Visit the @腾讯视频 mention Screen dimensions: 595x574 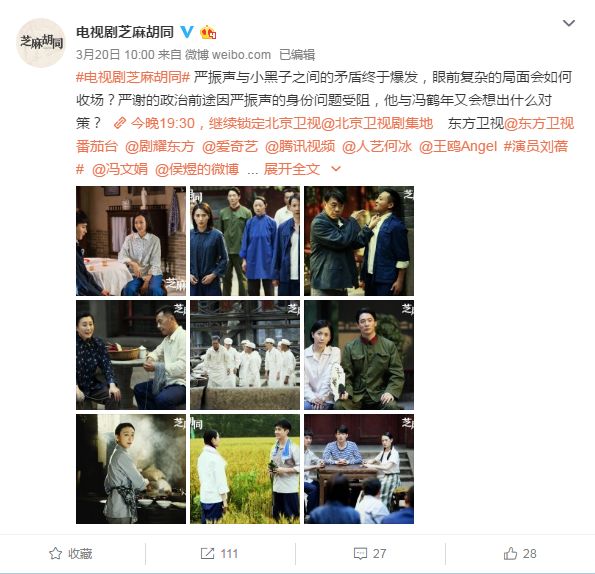300,146
